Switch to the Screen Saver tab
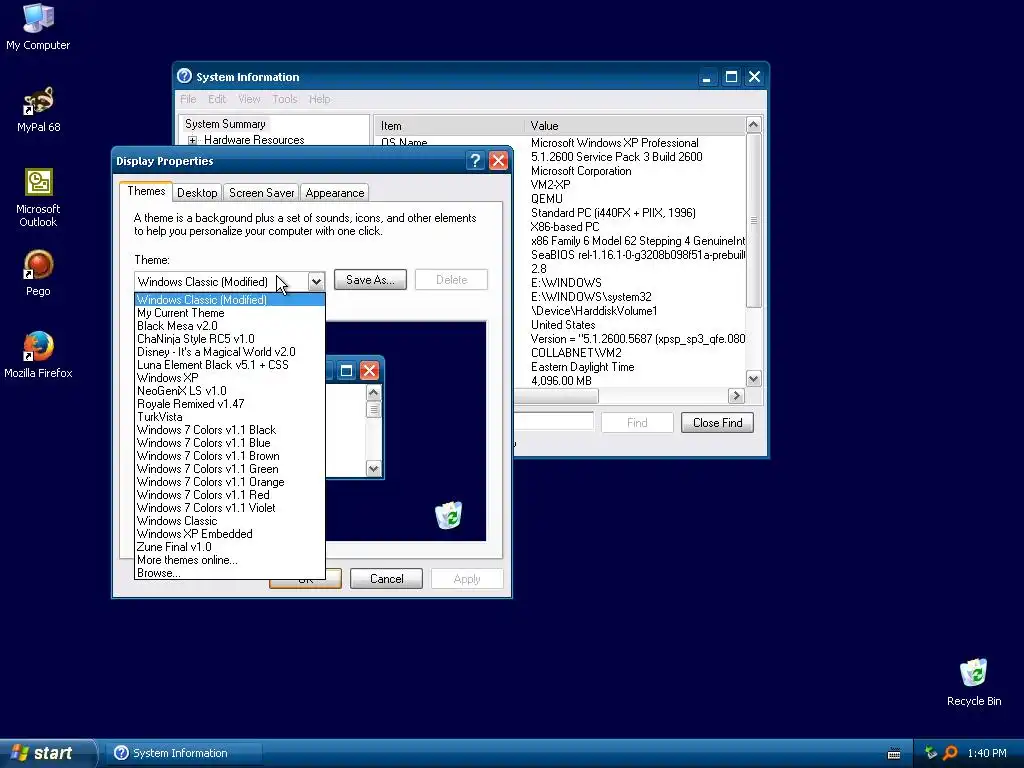This screenshot has height=768, width=1024. [261, 193]
